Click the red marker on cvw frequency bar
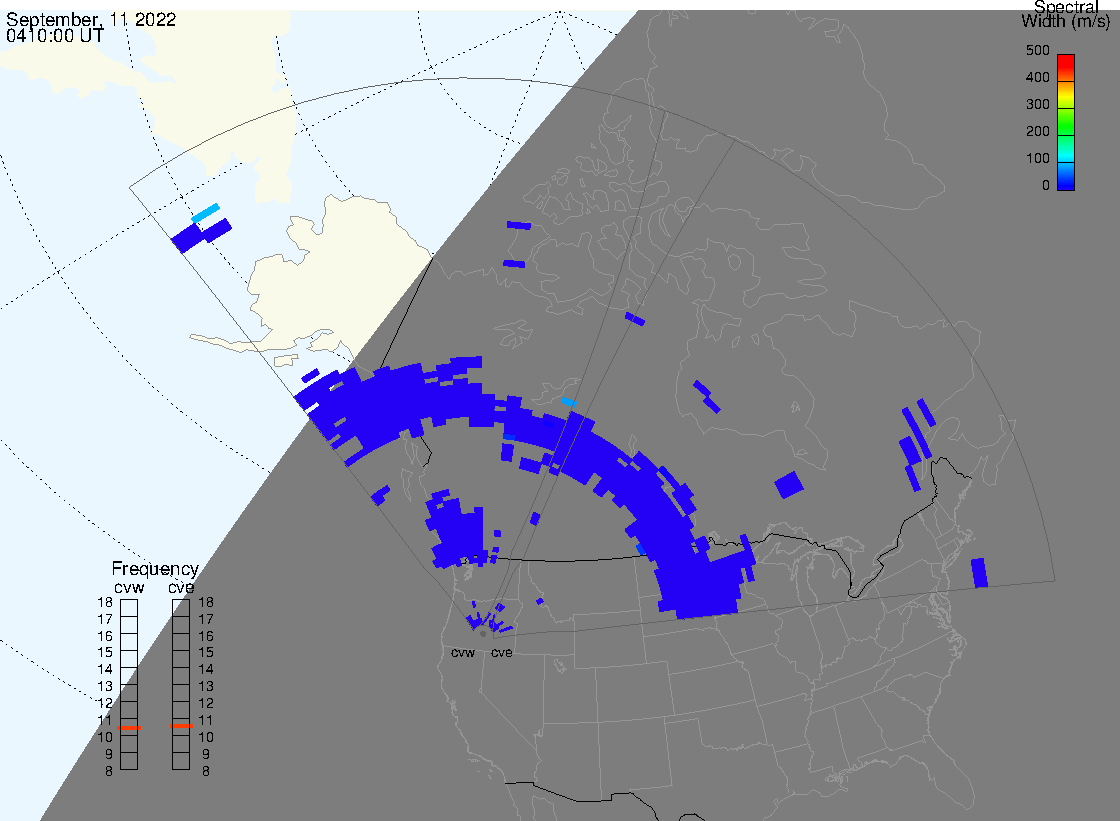Screen dimensions: 1120x821 pyautogui.click(x=129, y=728)
